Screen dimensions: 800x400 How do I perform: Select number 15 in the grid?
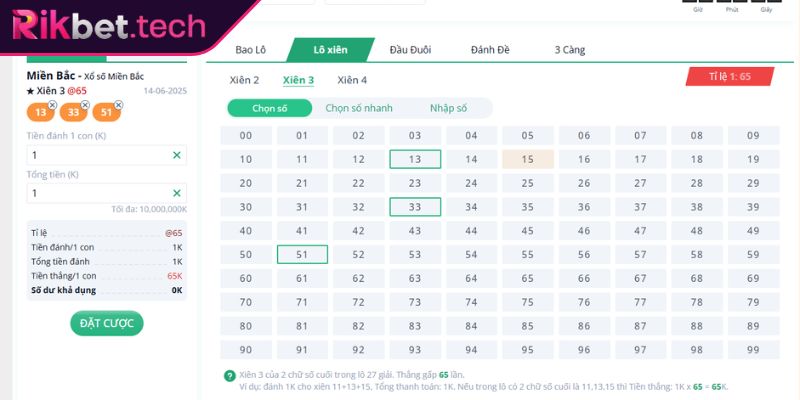click(x=528, y=159)
